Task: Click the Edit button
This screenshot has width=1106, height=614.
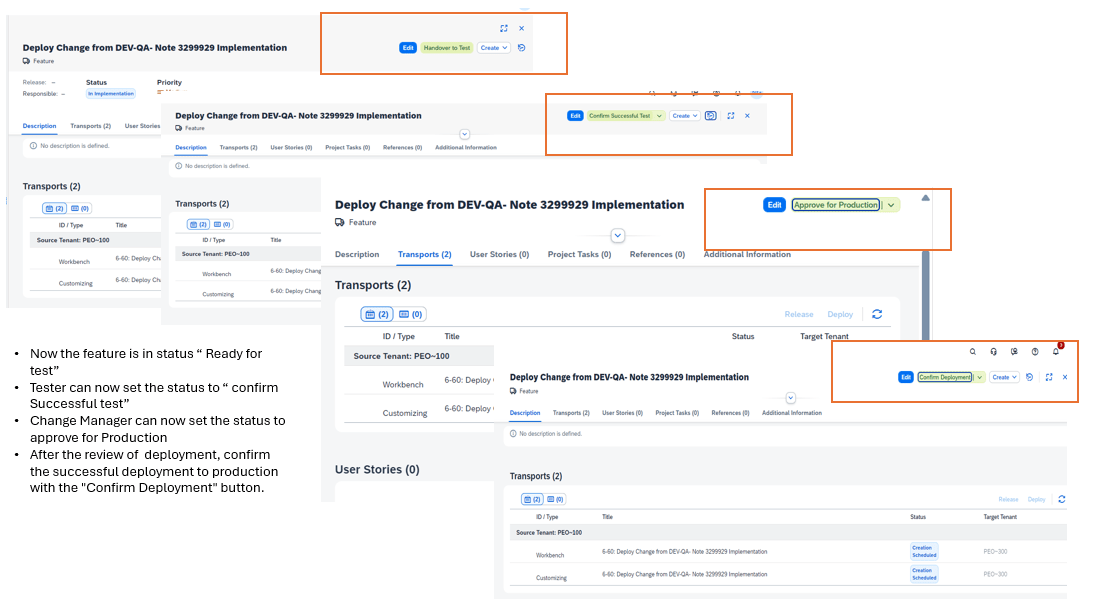Action: 775,204
